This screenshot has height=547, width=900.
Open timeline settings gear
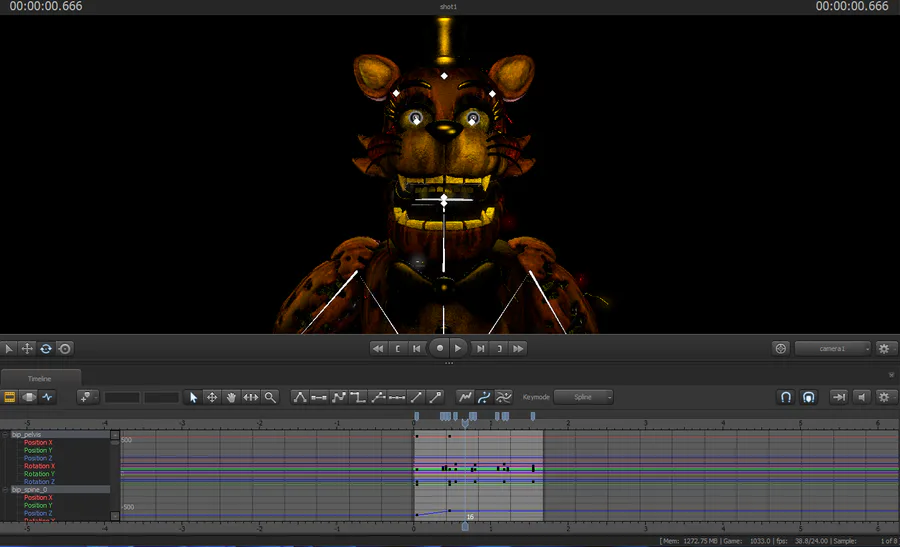point(885,397)
